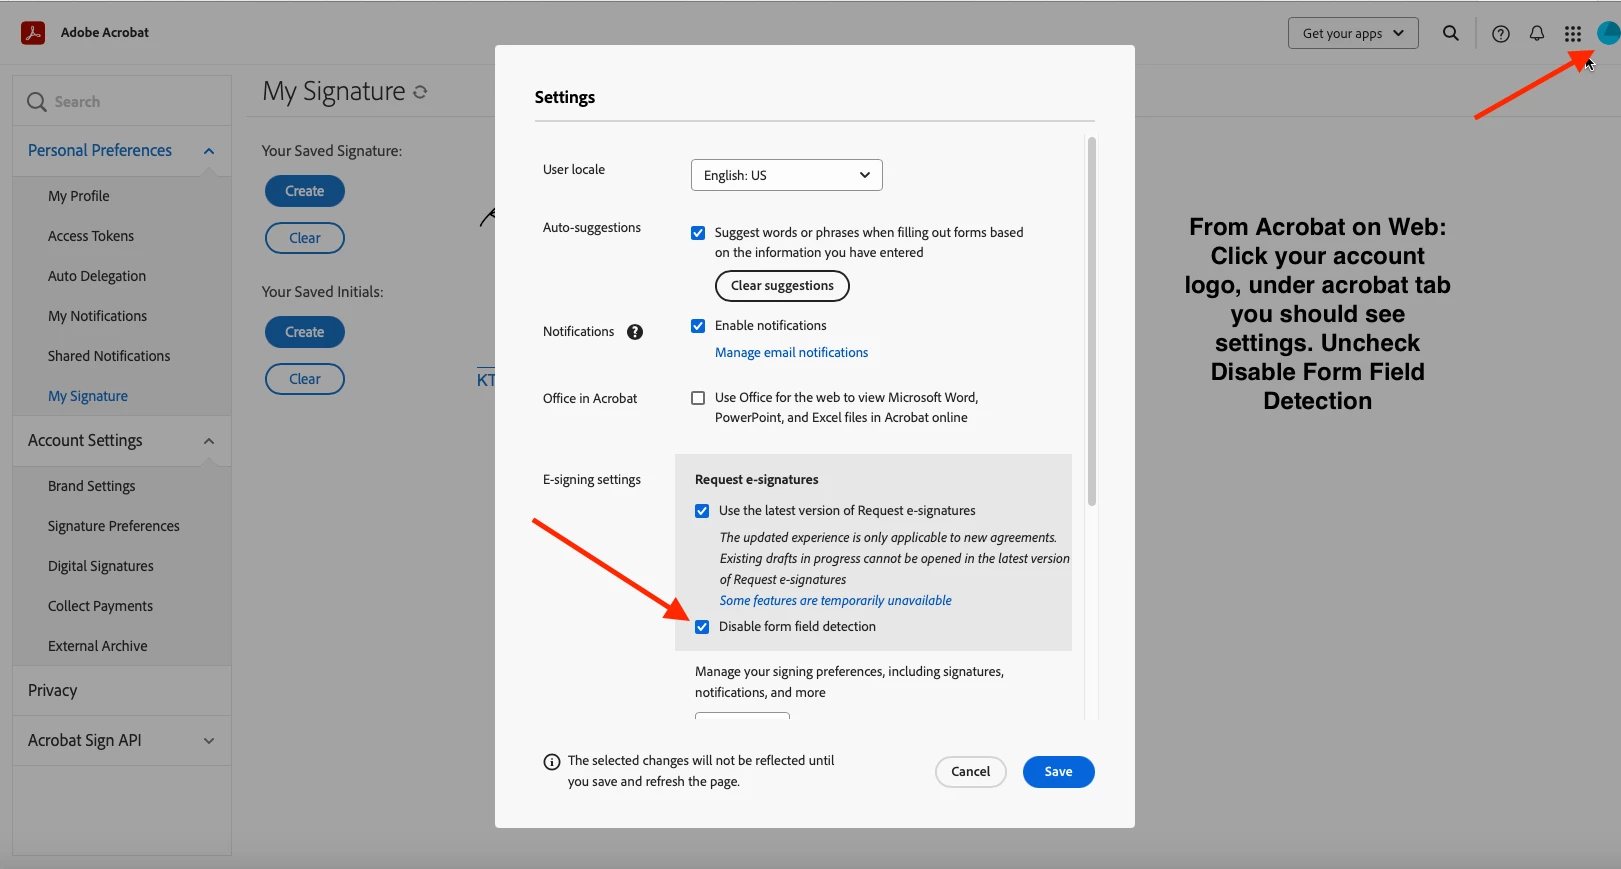Screen dimensions: 1621x869
Task: Open Digital Signatures in sidebar
Action: (101, 566)
